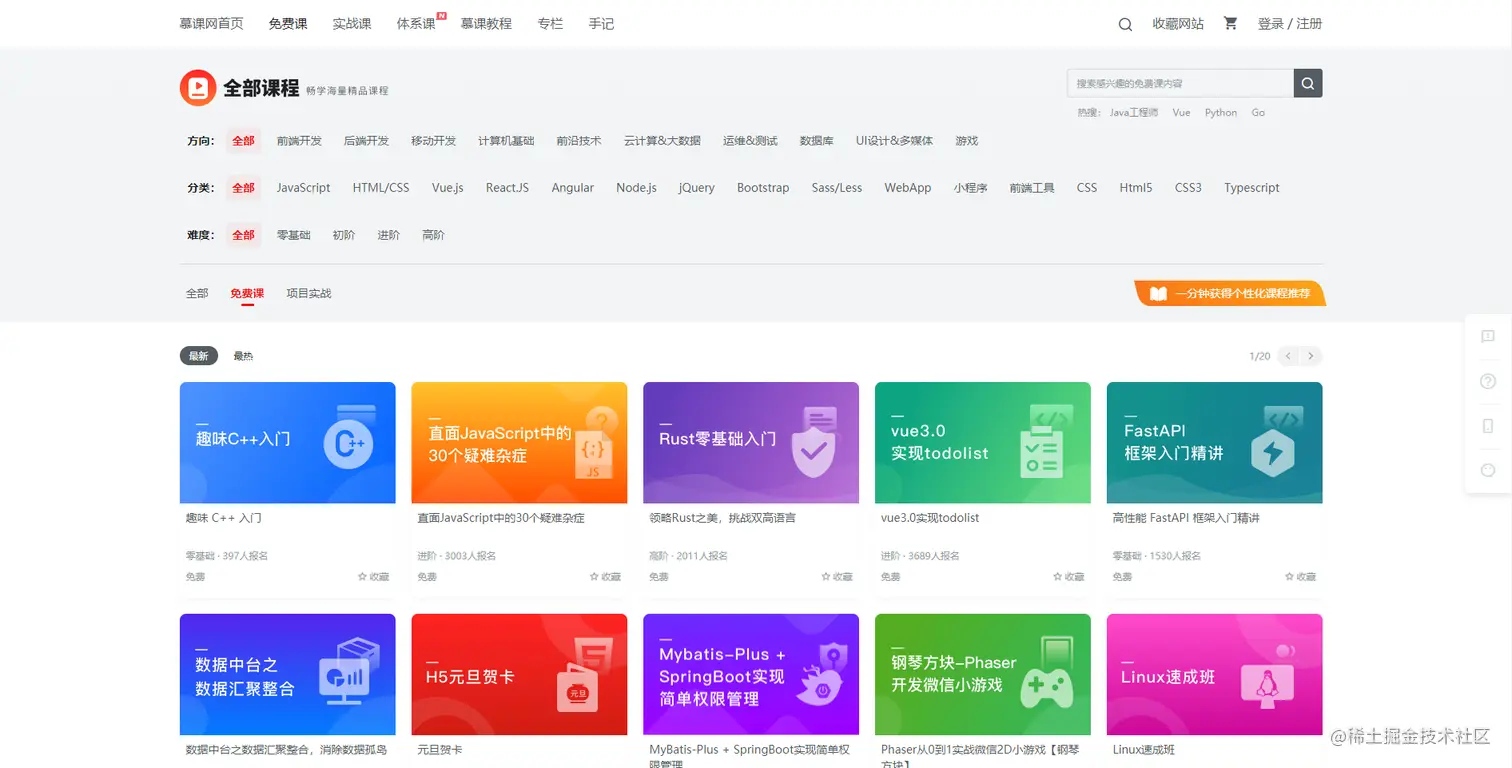This screenshot has width=1512, height=768.
Task: Click hot search term Vue
Action: click(1182, 113)
